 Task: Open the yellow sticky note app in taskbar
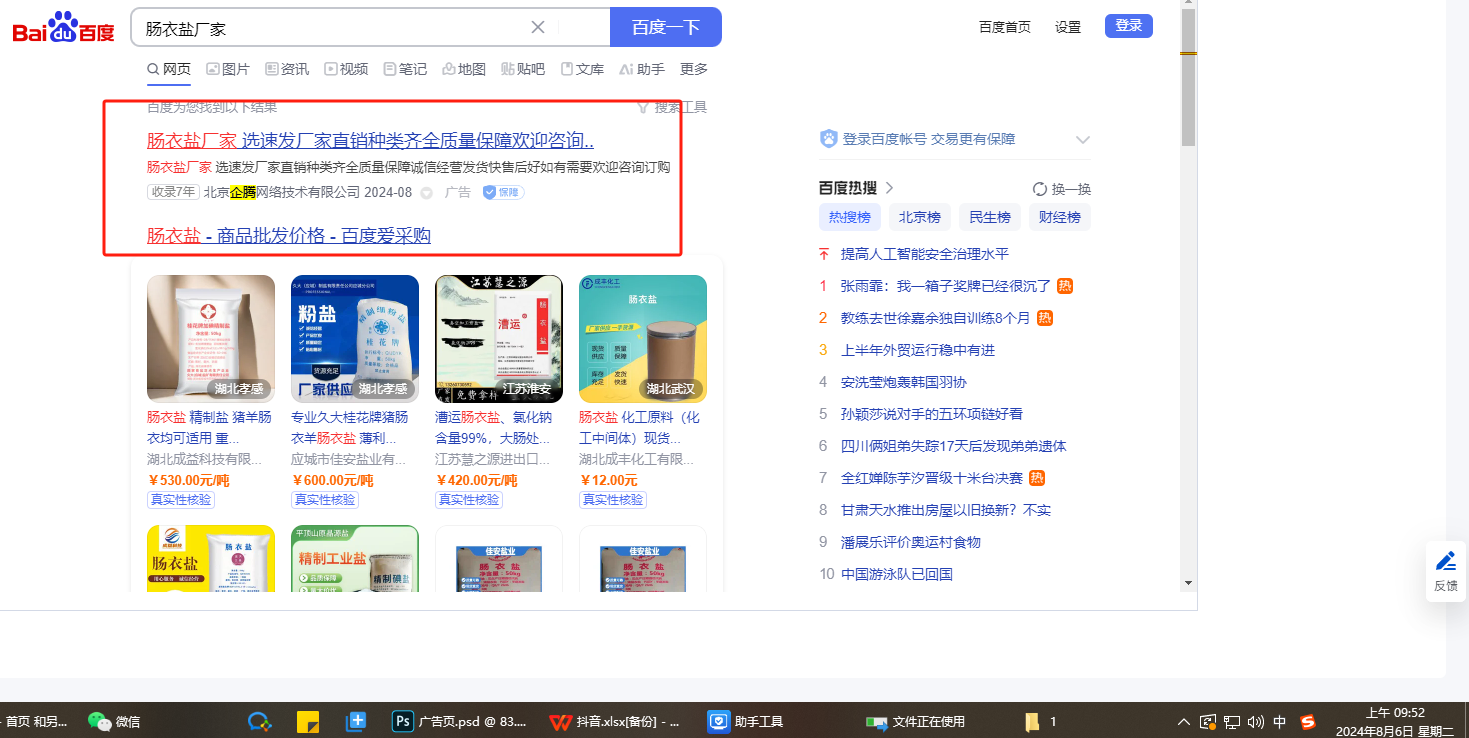tap(308, 721)
